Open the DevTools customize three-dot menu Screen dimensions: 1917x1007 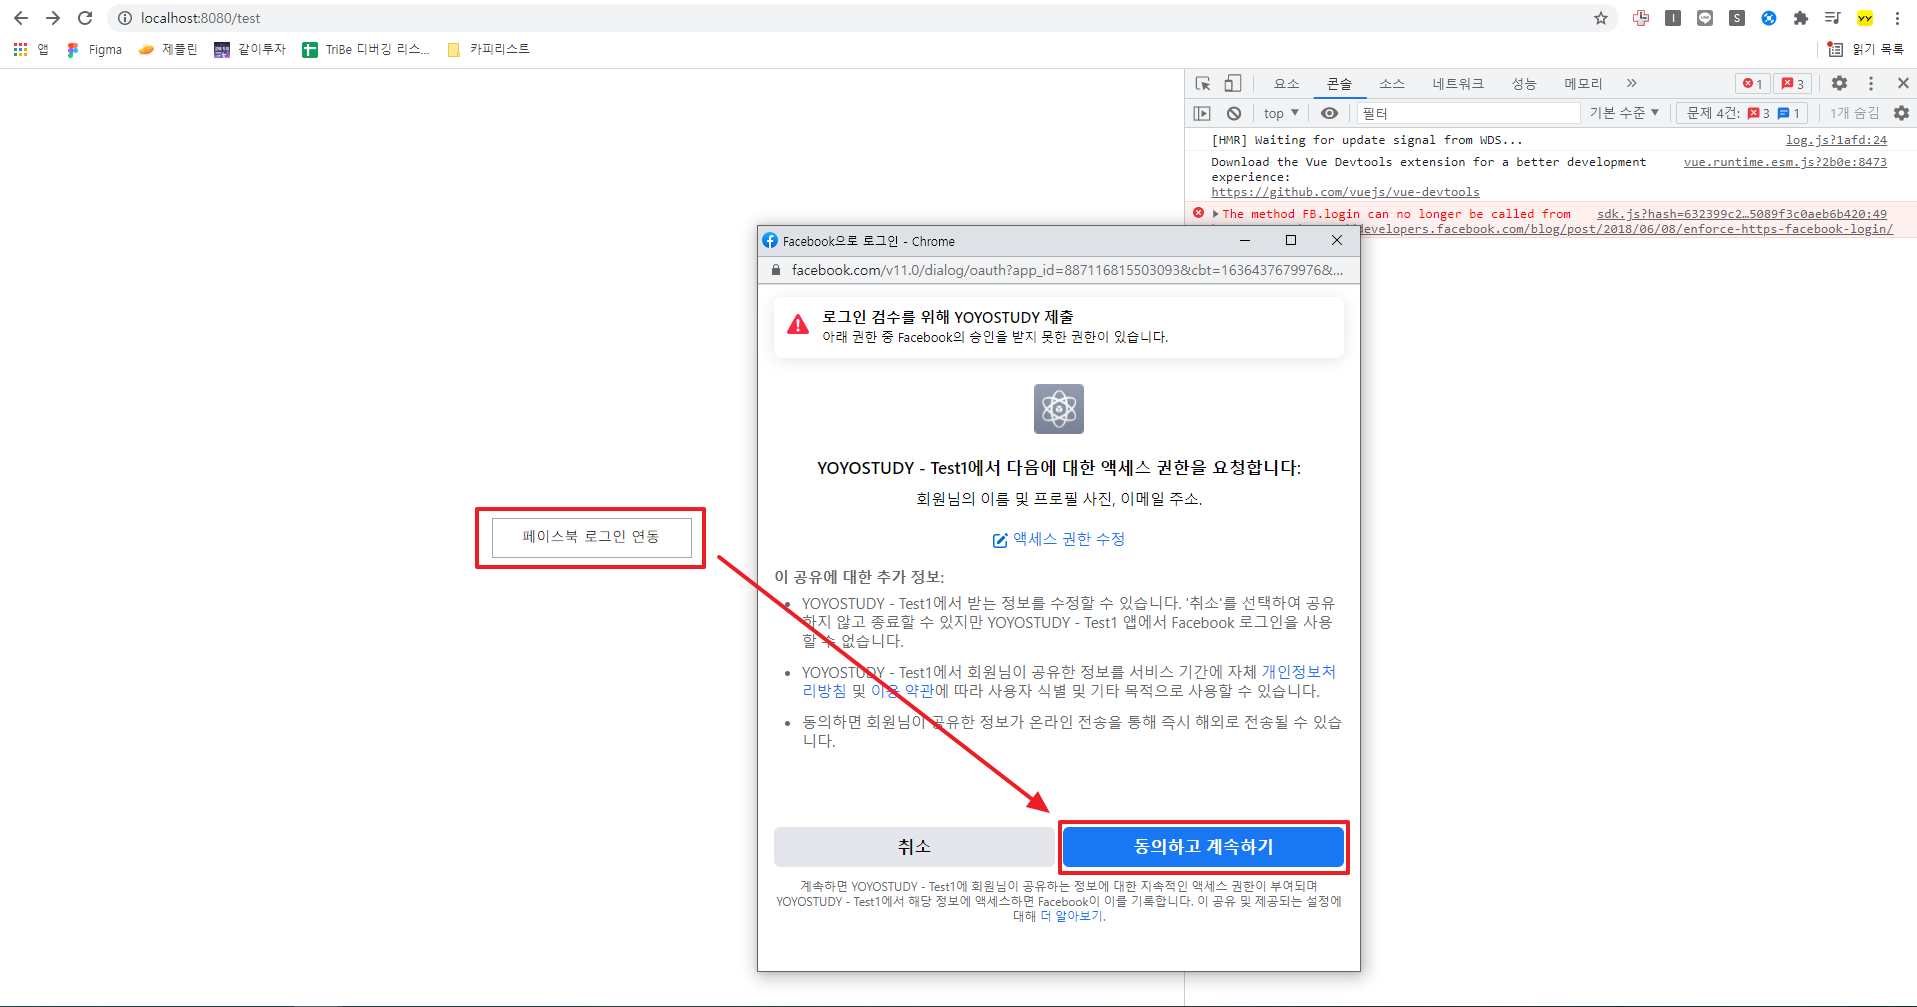(x=1871, y=83)
